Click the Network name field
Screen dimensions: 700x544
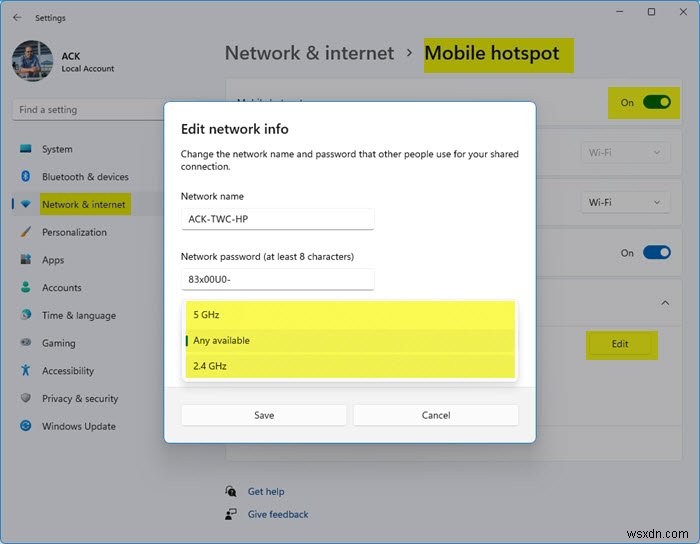277,219
